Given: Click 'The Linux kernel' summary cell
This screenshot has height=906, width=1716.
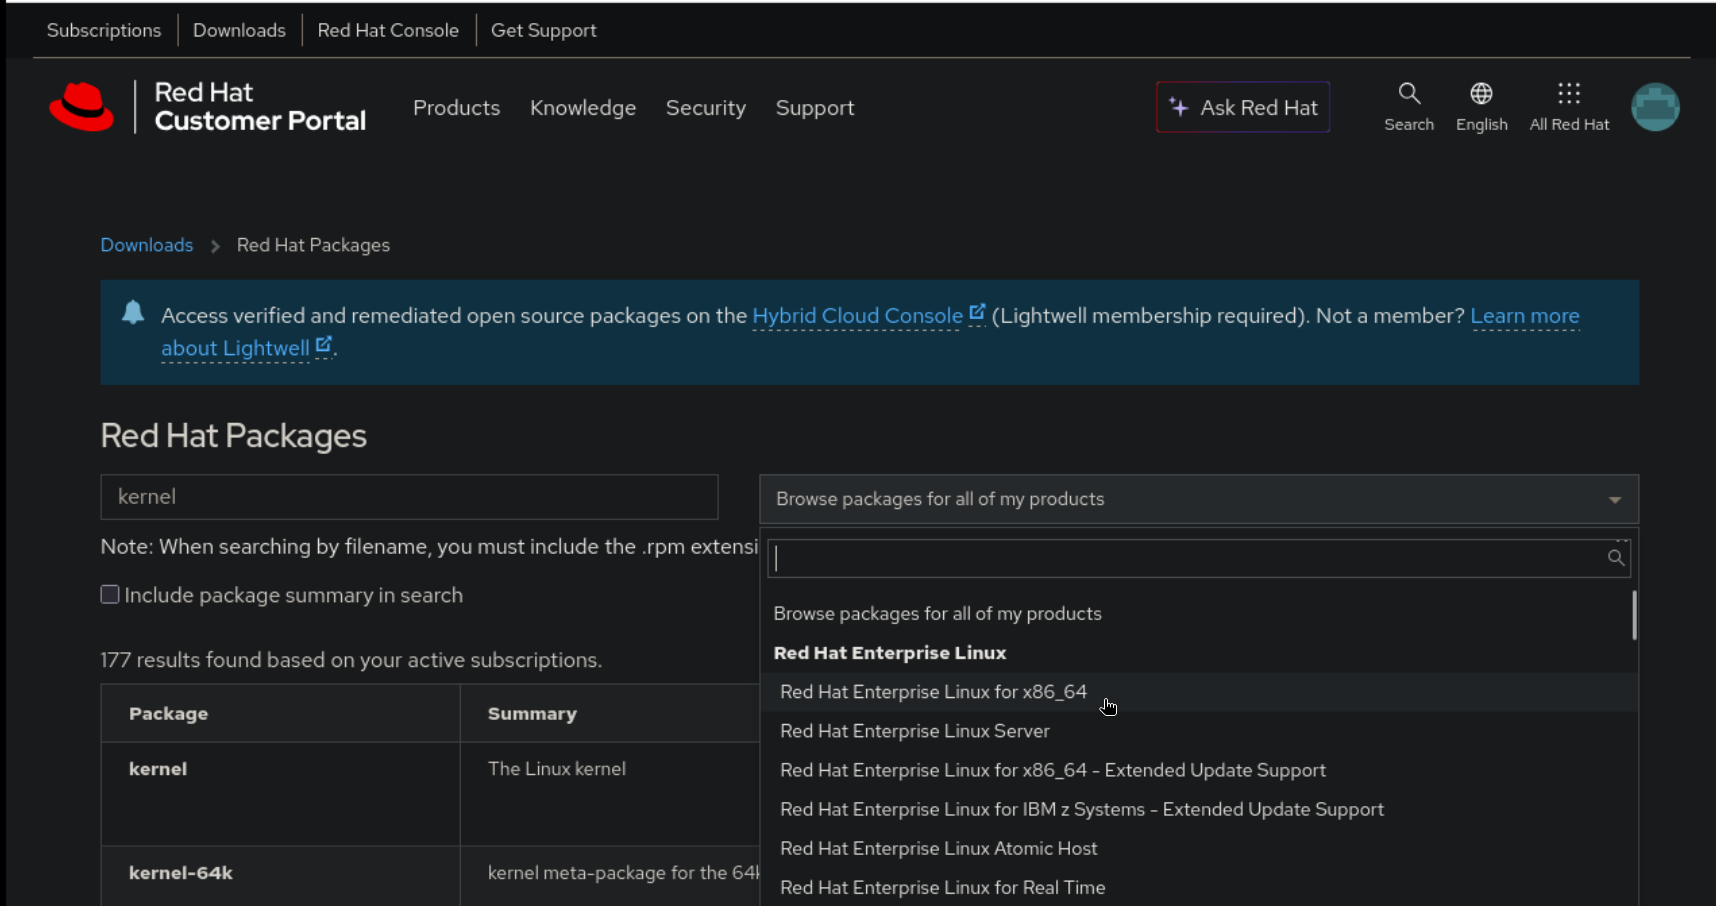Looking at the screenshot, I should click(x=557, y=769).
